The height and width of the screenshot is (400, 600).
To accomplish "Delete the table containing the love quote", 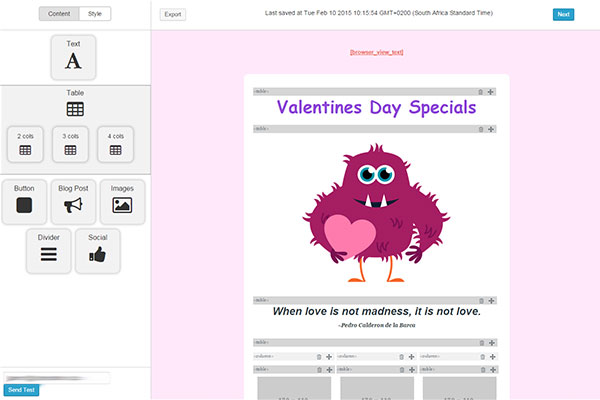I will click(481, 301).
